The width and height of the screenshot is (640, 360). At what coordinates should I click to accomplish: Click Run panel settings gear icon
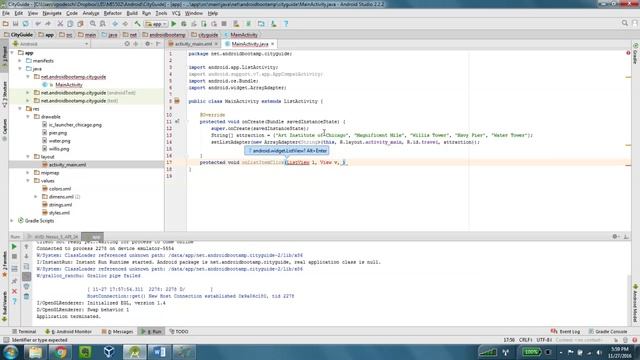coord(616,236)
